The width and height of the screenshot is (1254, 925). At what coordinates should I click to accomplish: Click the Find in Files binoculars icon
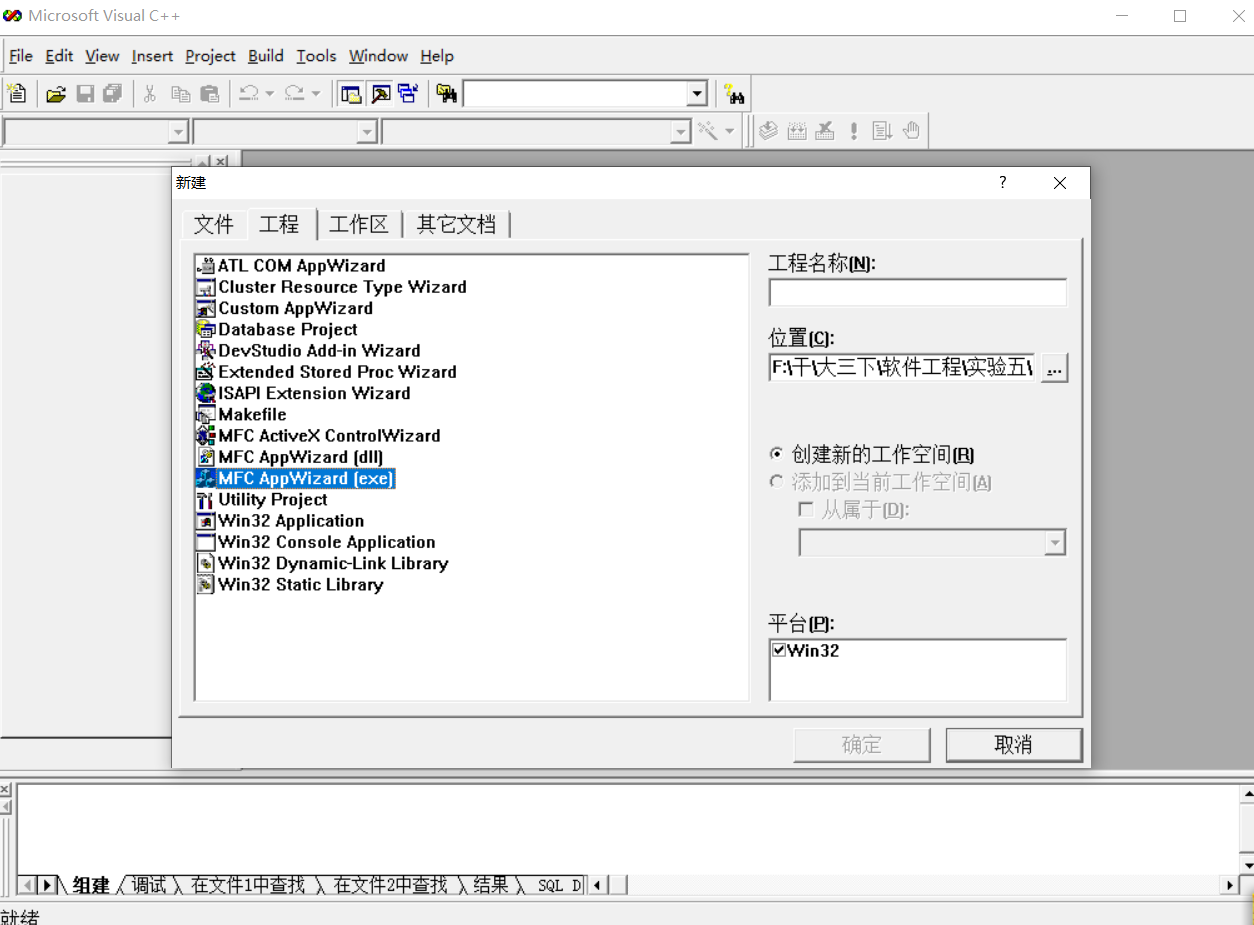446,94
